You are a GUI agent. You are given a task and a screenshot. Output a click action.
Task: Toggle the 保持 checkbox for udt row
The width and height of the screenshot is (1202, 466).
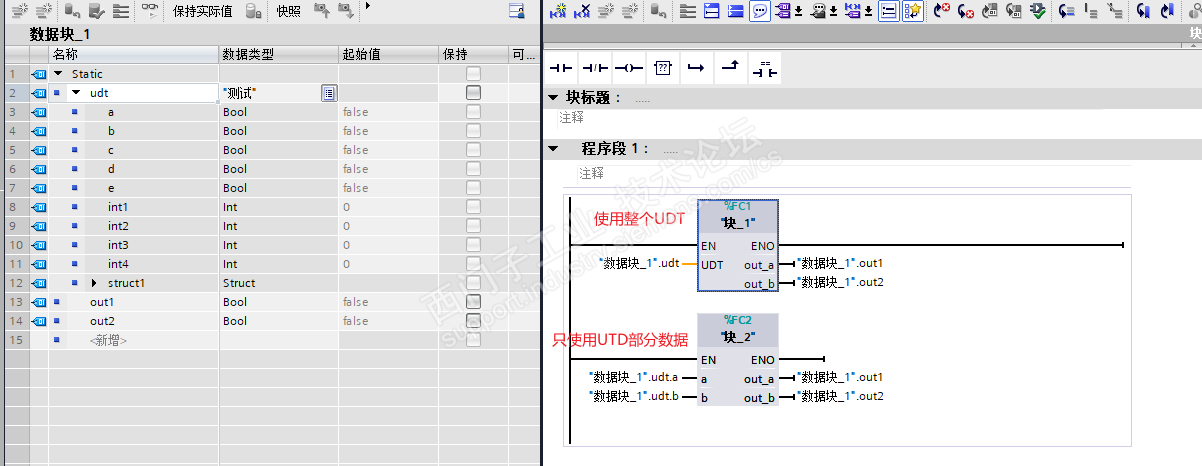click(x=473, y=92)
